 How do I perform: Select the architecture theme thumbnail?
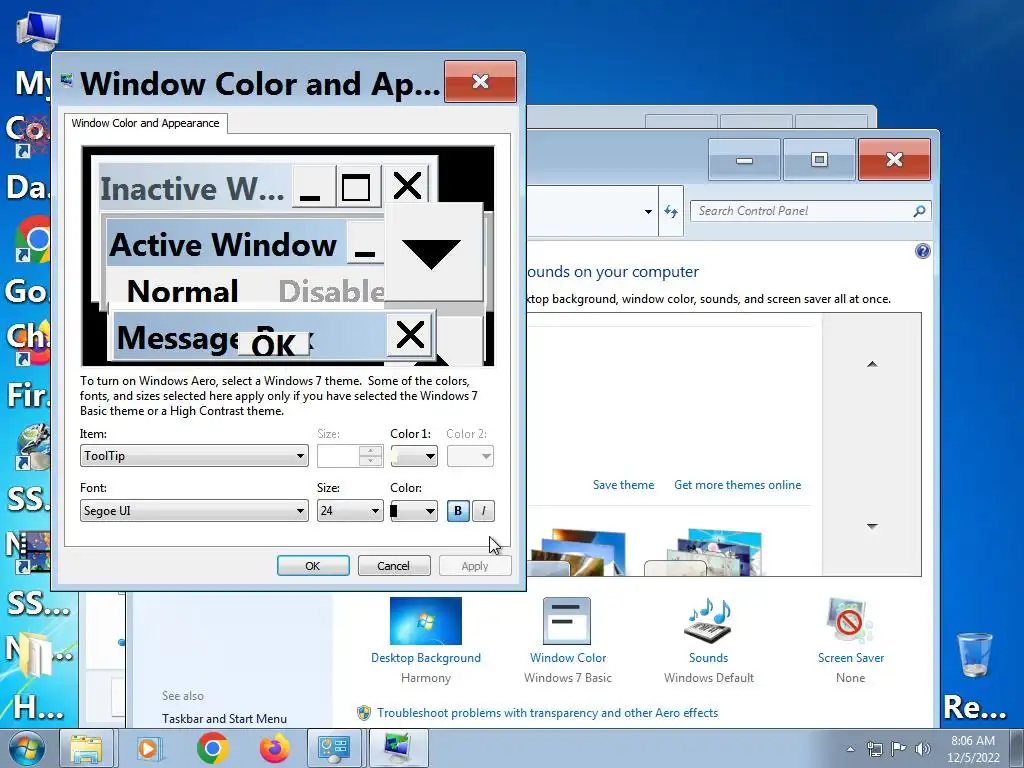(578, 552)
